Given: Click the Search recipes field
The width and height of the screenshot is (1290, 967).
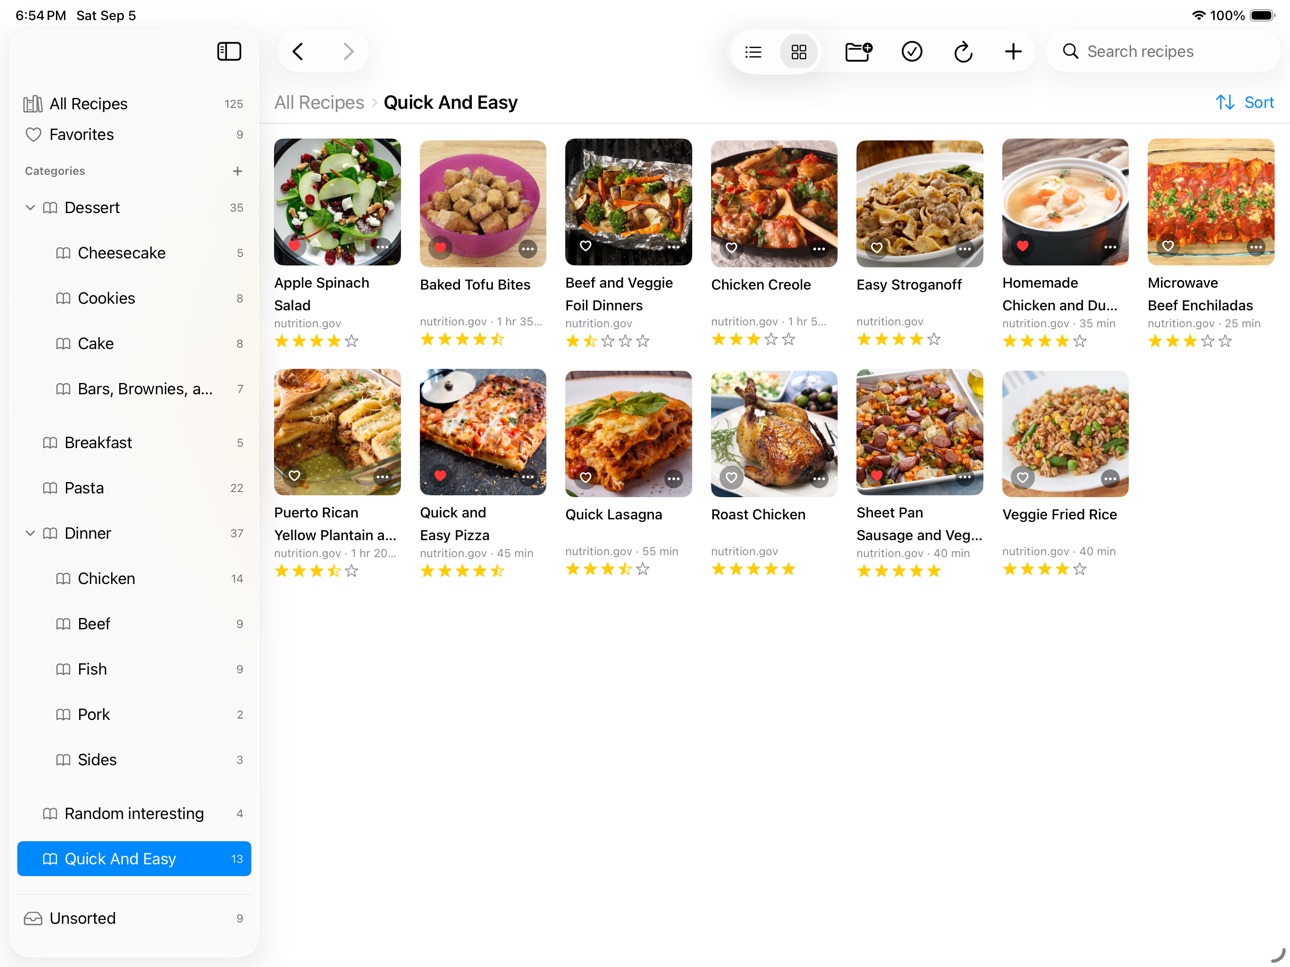Looking at the screenshot, I should [x=1163, y=51].
